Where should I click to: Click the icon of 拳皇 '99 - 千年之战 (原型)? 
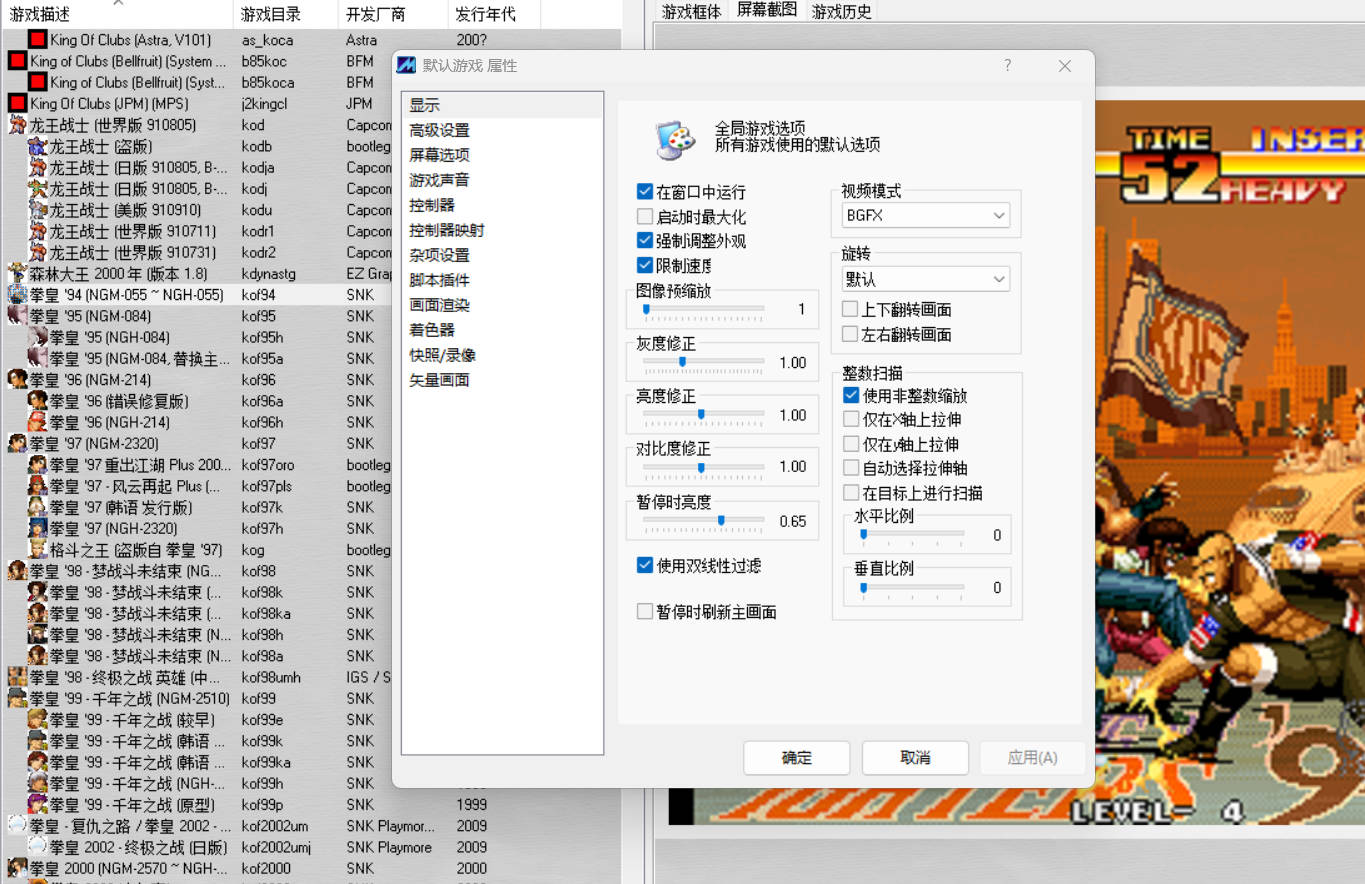37,804
